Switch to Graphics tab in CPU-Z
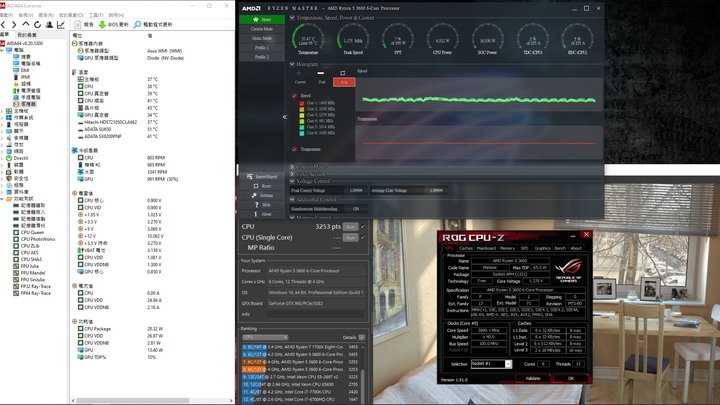Viewport: 720px width, 405px height. point(542,248)
